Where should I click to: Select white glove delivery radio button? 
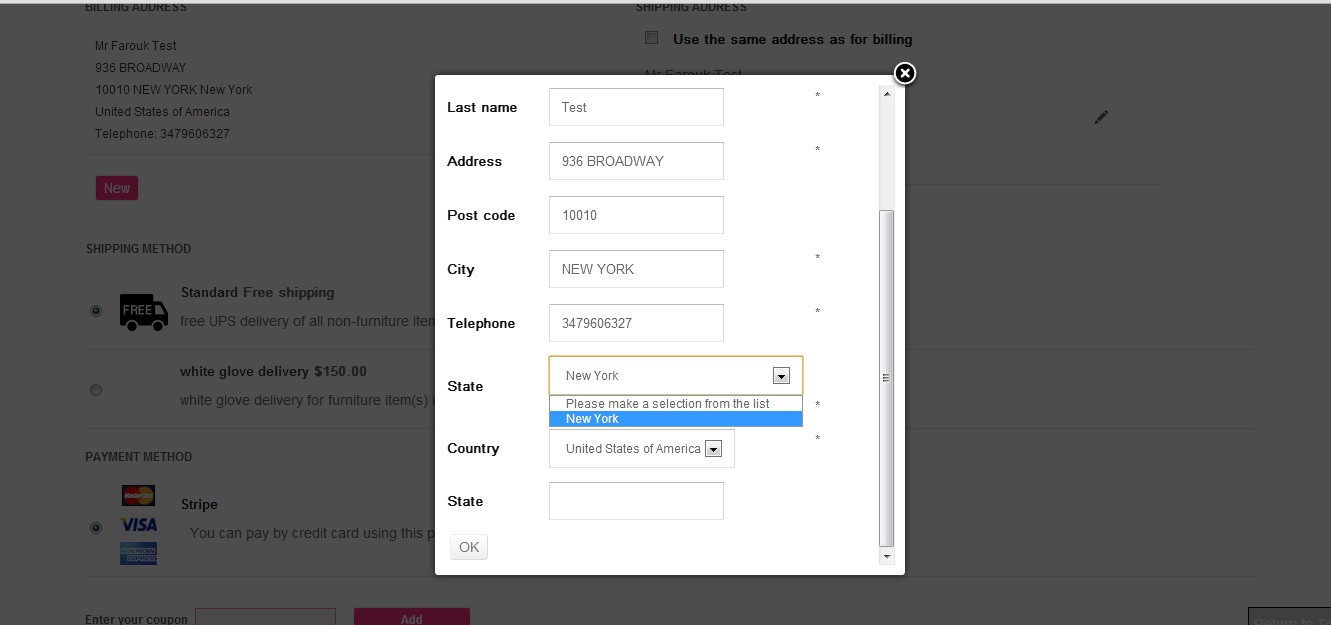[96, 390]
